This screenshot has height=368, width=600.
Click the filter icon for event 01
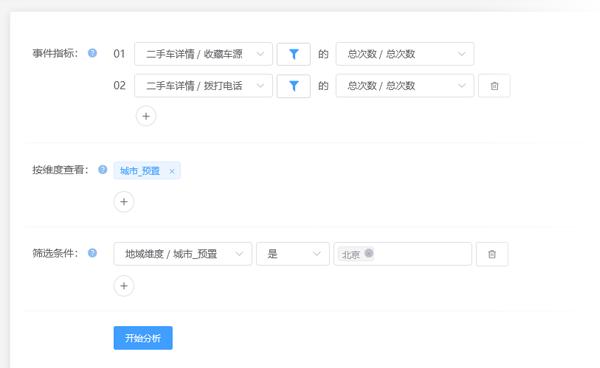click(x=293, y=54)
